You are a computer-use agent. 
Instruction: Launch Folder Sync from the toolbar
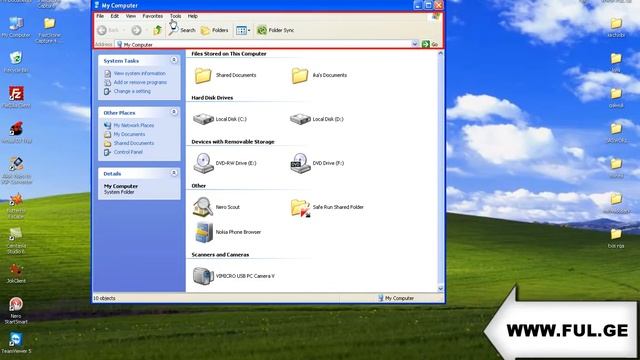(275, 30)
